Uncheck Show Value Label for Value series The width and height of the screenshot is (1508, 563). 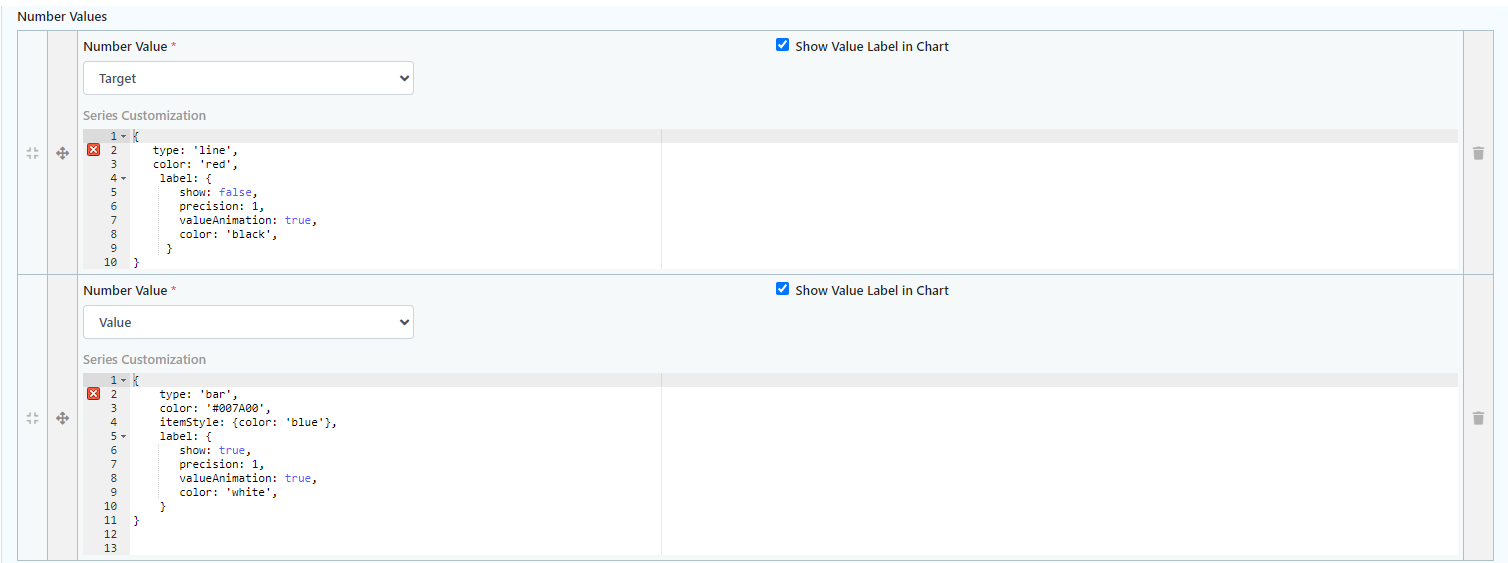pyautogui.click(x=783, y=289)
